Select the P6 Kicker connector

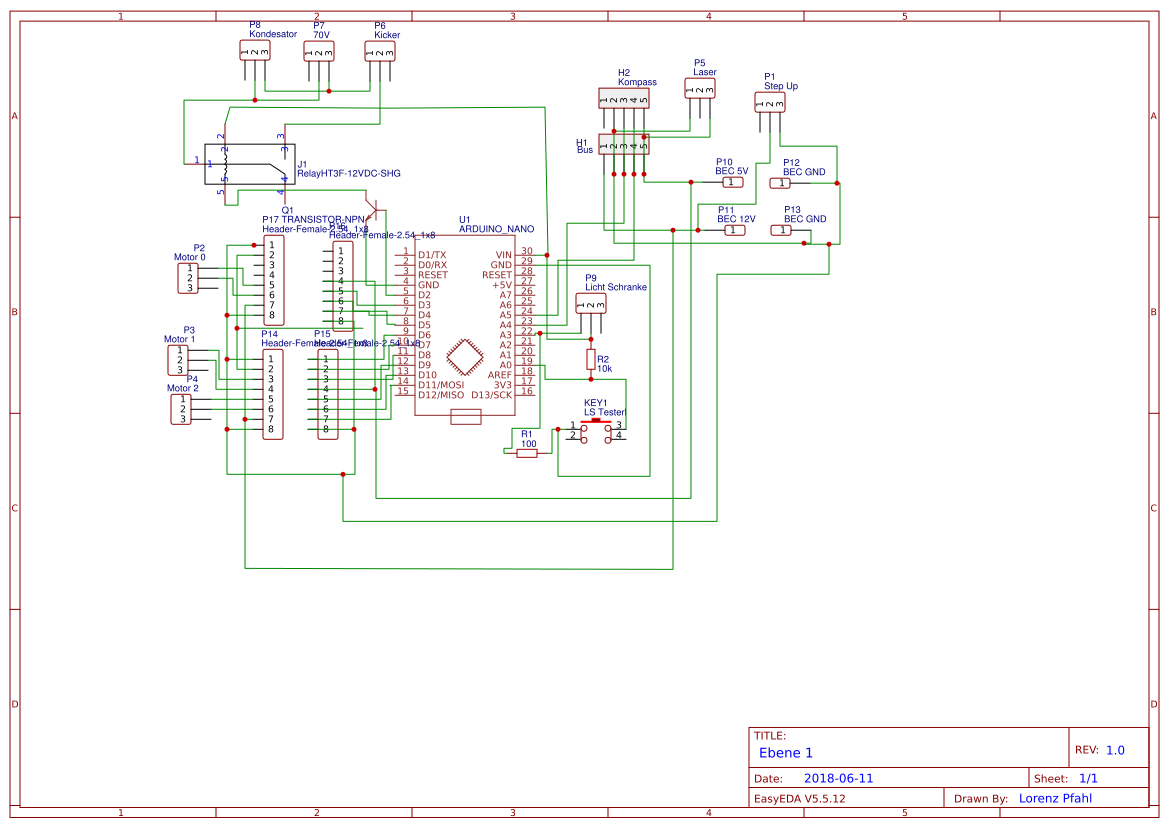click(x=380, y=51)
